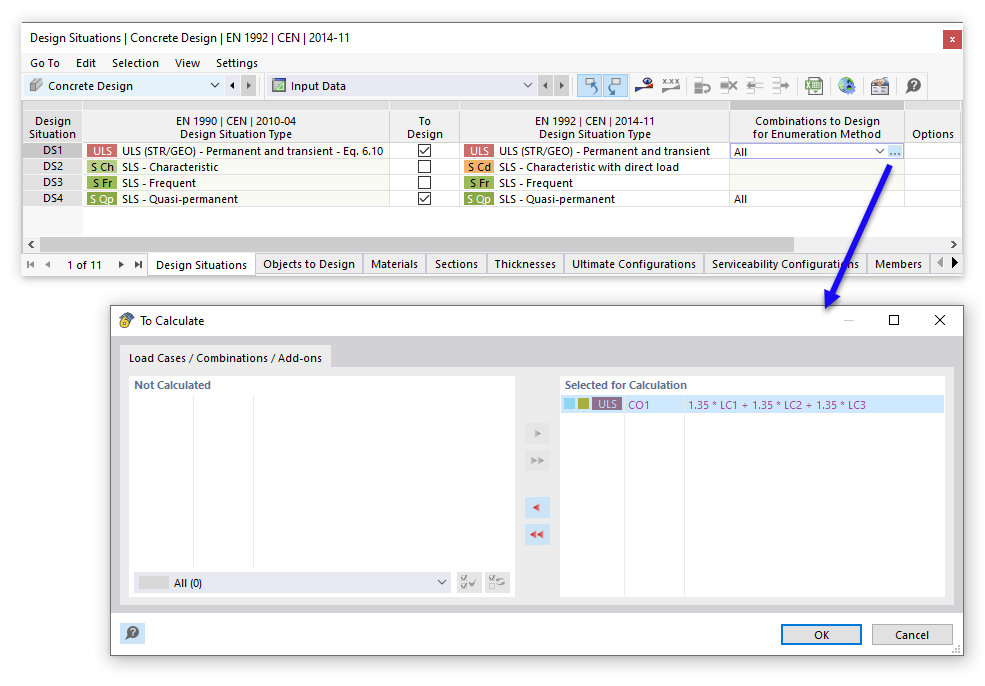
Task: Go to previous table arrow beside Input Data
Action: click(x=545, y=85)
